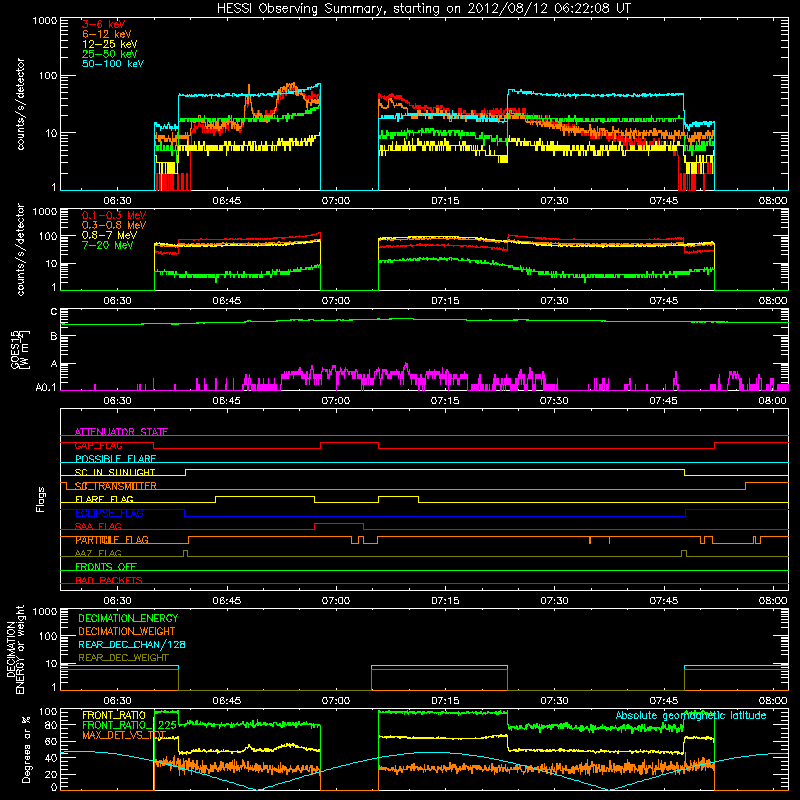
Task: Click the Degrees or % axis title
Action: 26,750
